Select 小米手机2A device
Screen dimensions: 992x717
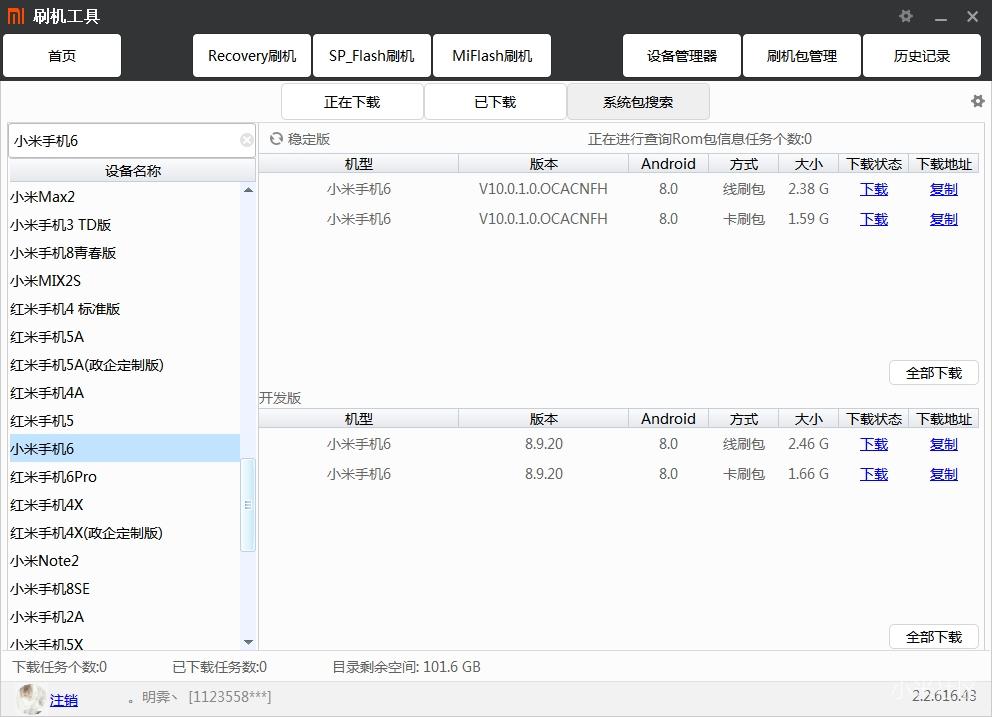point(124,616)
